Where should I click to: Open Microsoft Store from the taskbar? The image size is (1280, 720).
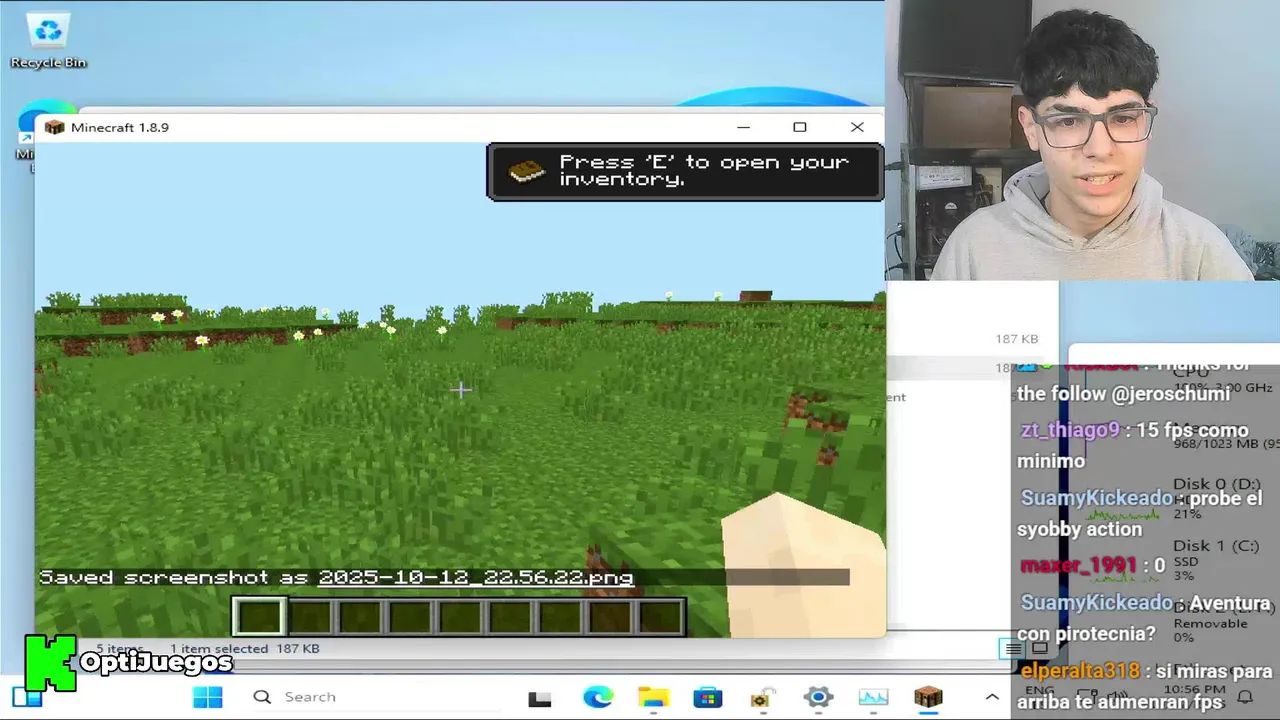click(708, 697)
